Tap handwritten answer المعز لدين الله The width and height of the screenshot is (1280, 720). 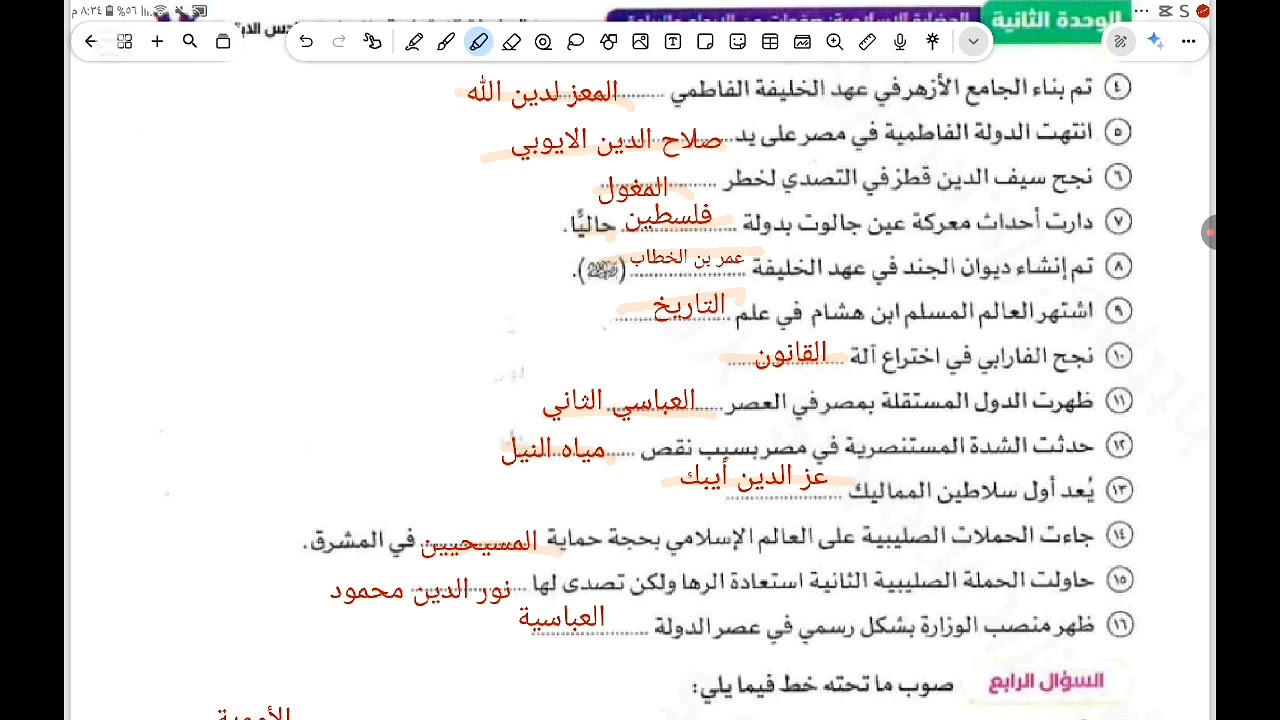click(543, 93)
